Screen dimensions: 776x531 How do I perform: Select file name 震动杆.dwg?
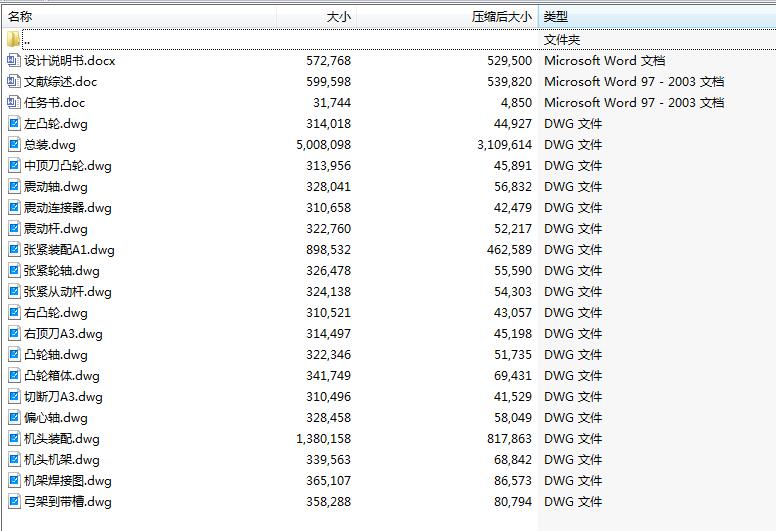[x=56, y=229]
